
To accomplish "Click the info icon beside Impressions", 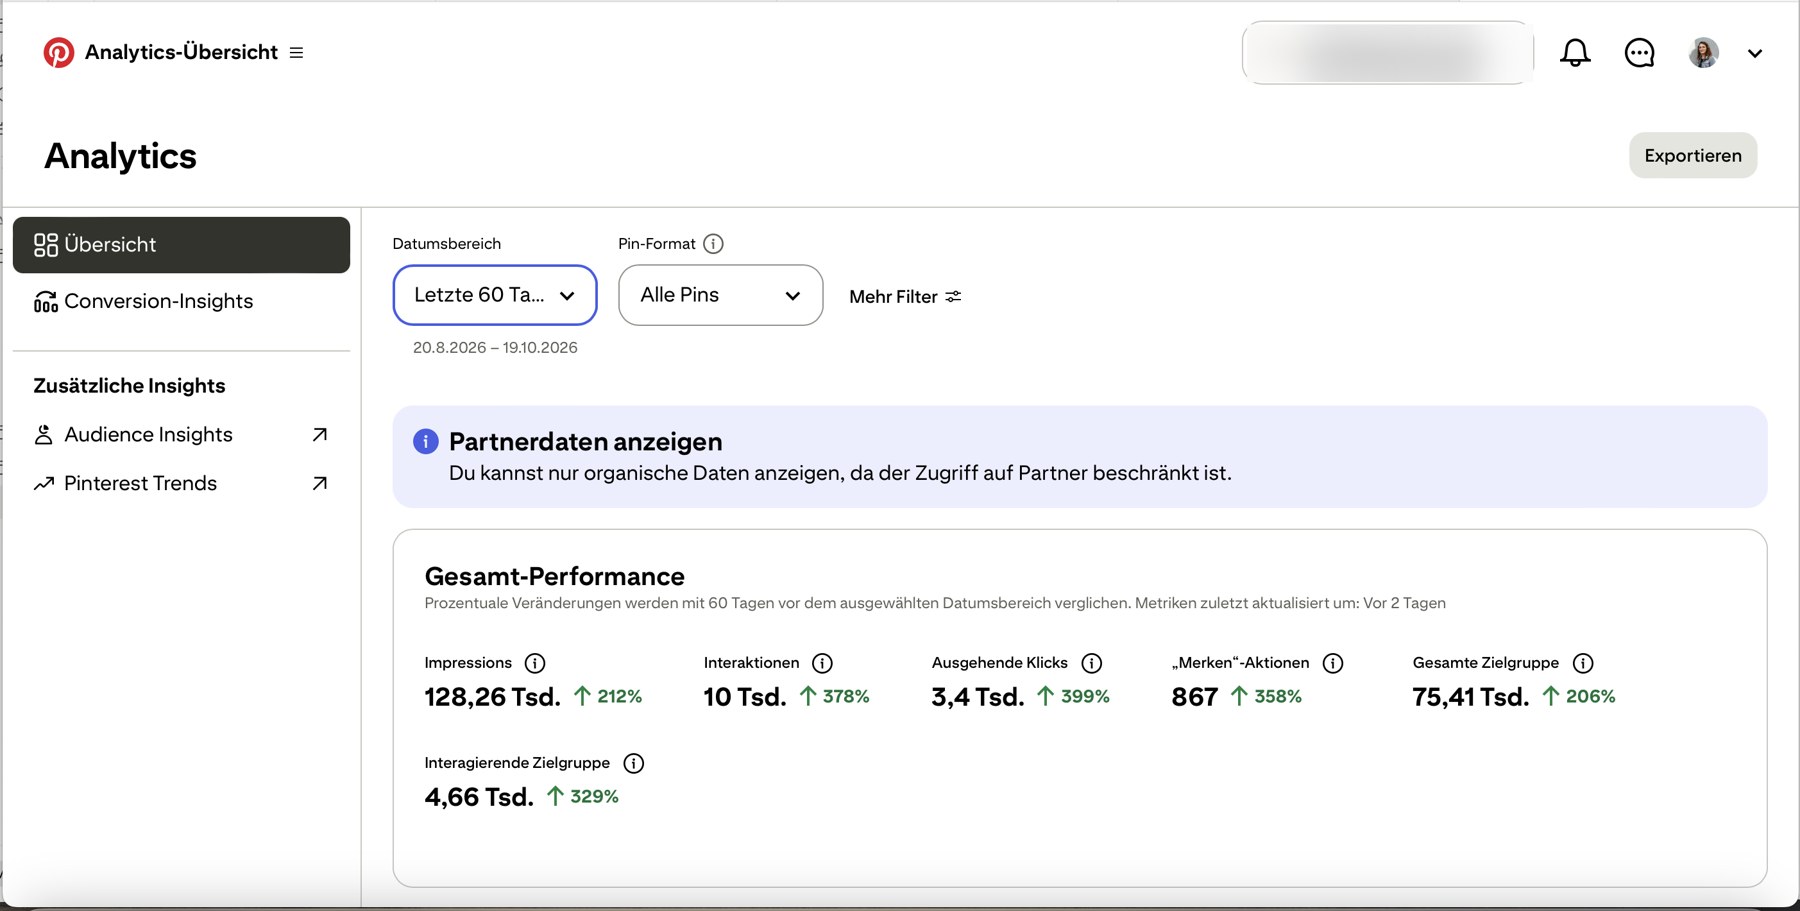I will (x=535, y=663).
